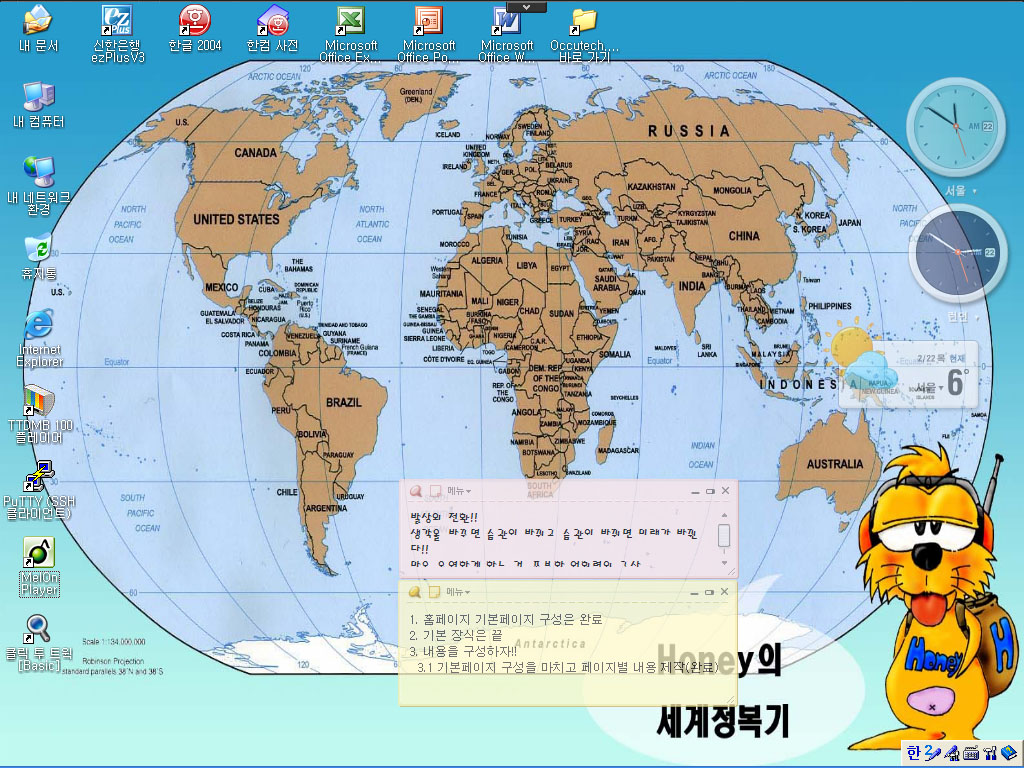
Task: Click line '2. 기본 장식은 끝'
Action: click(455, 635)
